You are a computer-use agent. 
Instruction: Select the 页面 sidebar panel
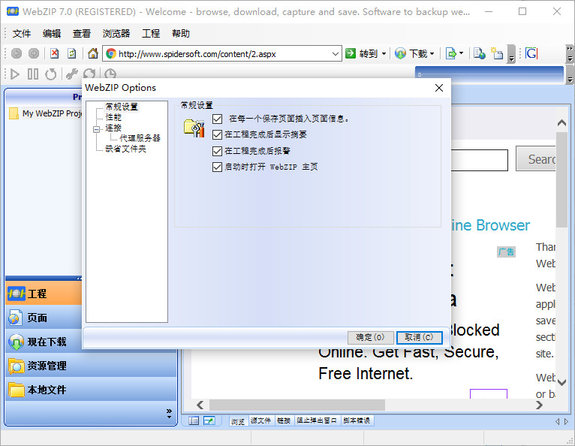(x=44, y=318)
